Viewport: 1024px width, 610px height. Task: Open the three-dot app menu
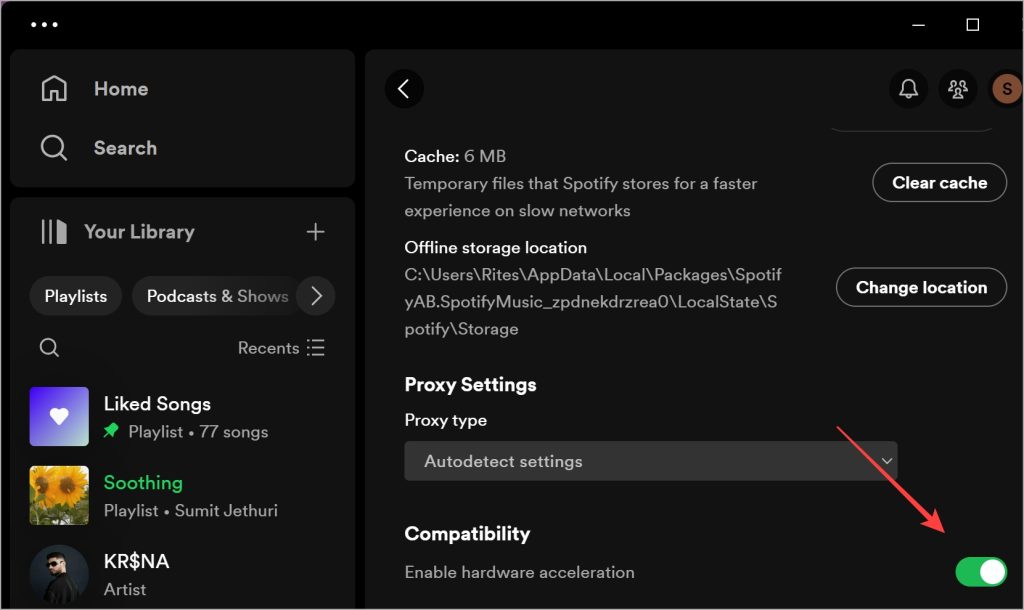pyautogui.click(x=44, y=25)
